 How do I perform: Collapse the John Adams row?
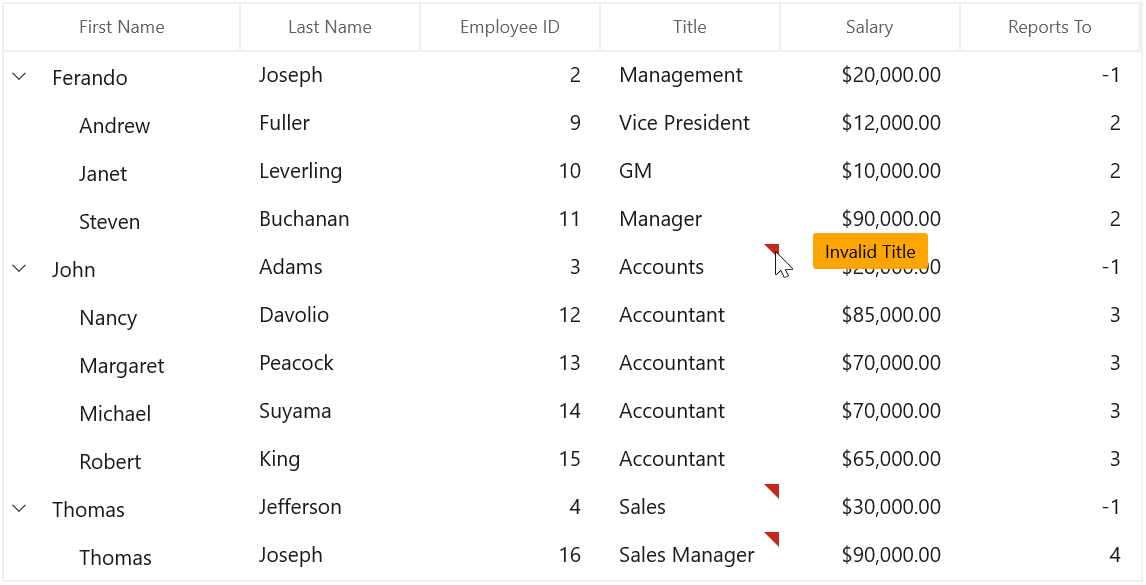(x=20, y=268)
